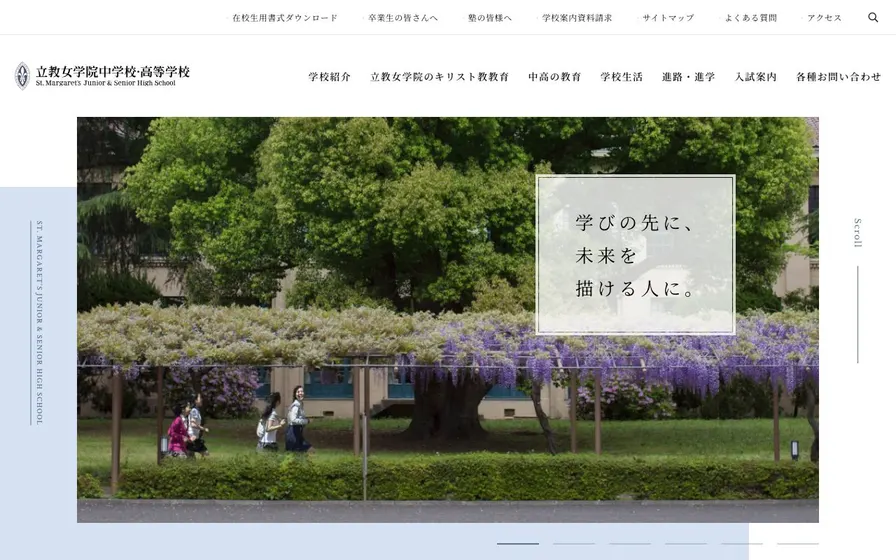Select the sixth slideshow indicator bar
Image resolution: width=896 pixels, height=560 pixels.
(x=798, y=543)
